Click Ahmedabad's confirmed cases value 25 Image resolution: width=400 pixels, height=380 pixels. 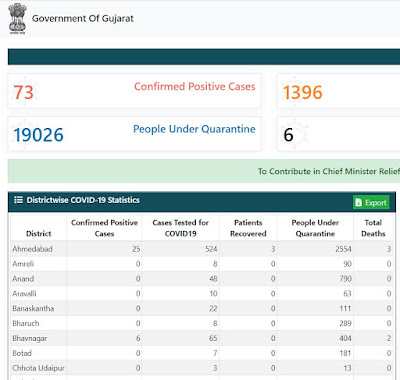[136, 249]
